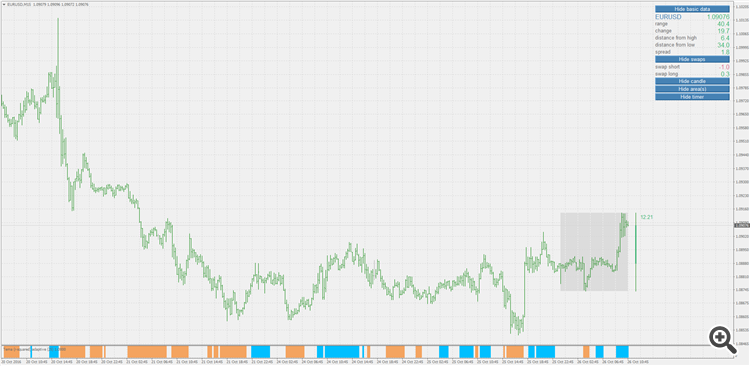Click the 6.4 value
This screenshot has height=366, width=750.
point(725,38)
